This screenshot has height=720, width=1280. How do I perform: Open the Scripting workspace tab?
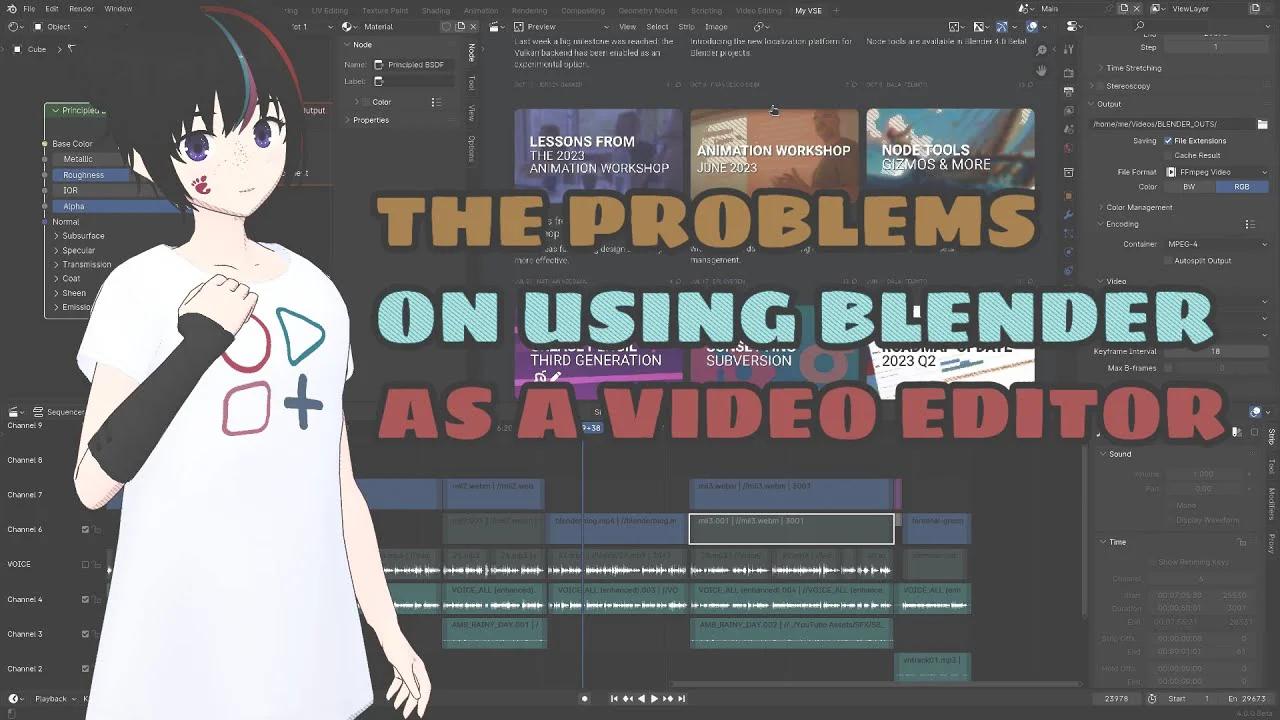click(706, 10)
